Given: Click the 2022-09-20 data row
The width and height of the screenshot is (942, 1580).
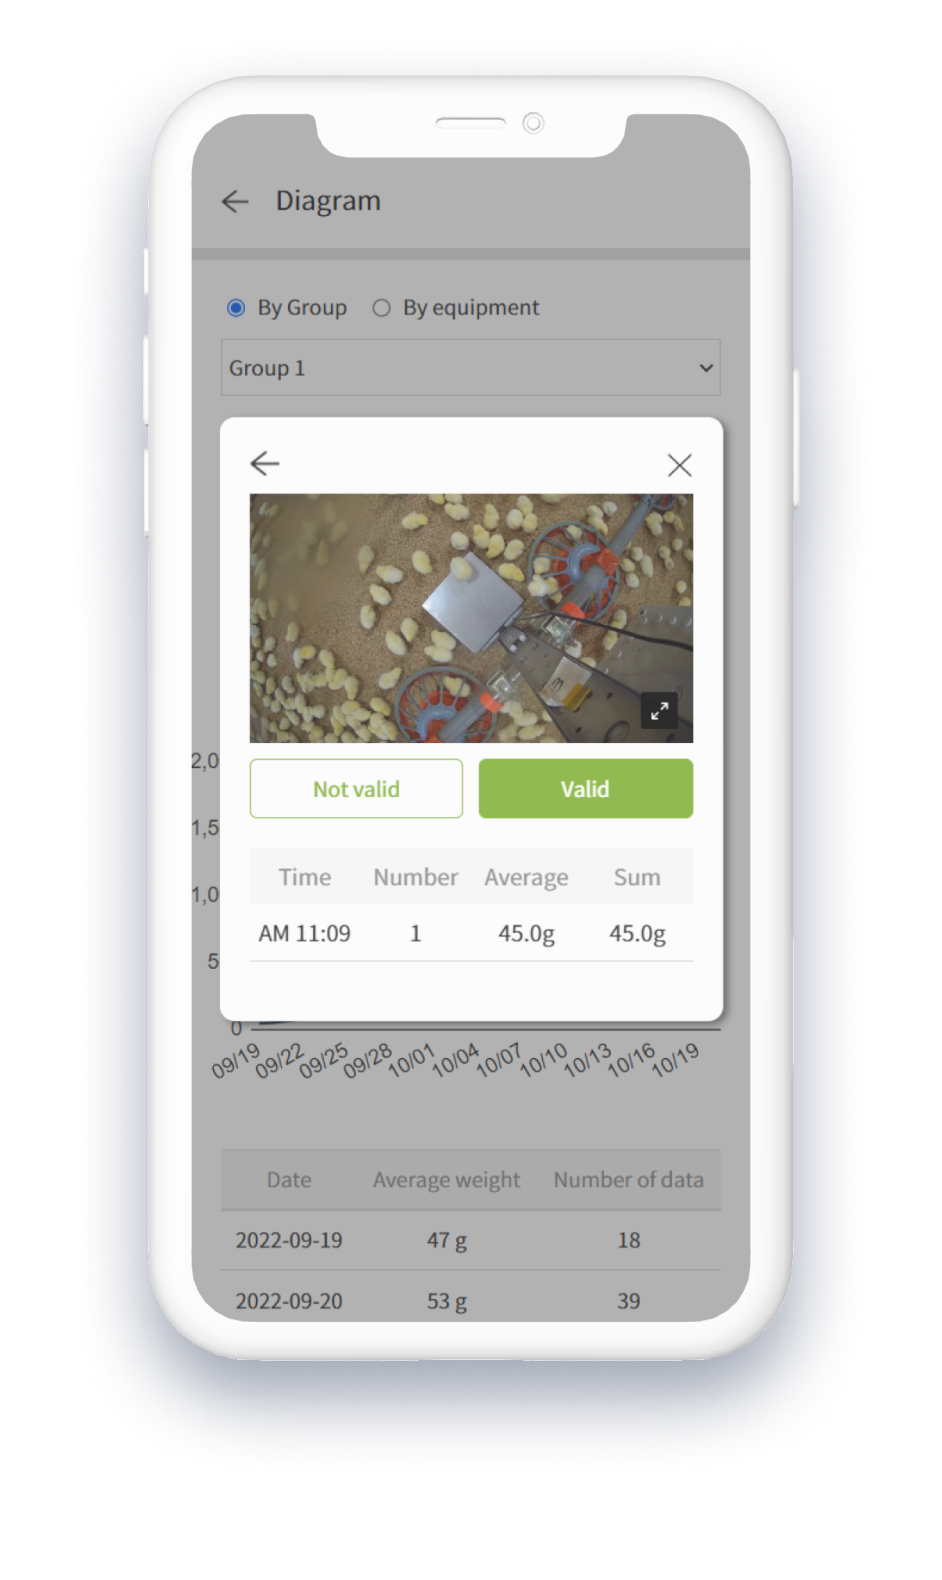Looking at the screenshot, I should click(x=470, y=1300).
